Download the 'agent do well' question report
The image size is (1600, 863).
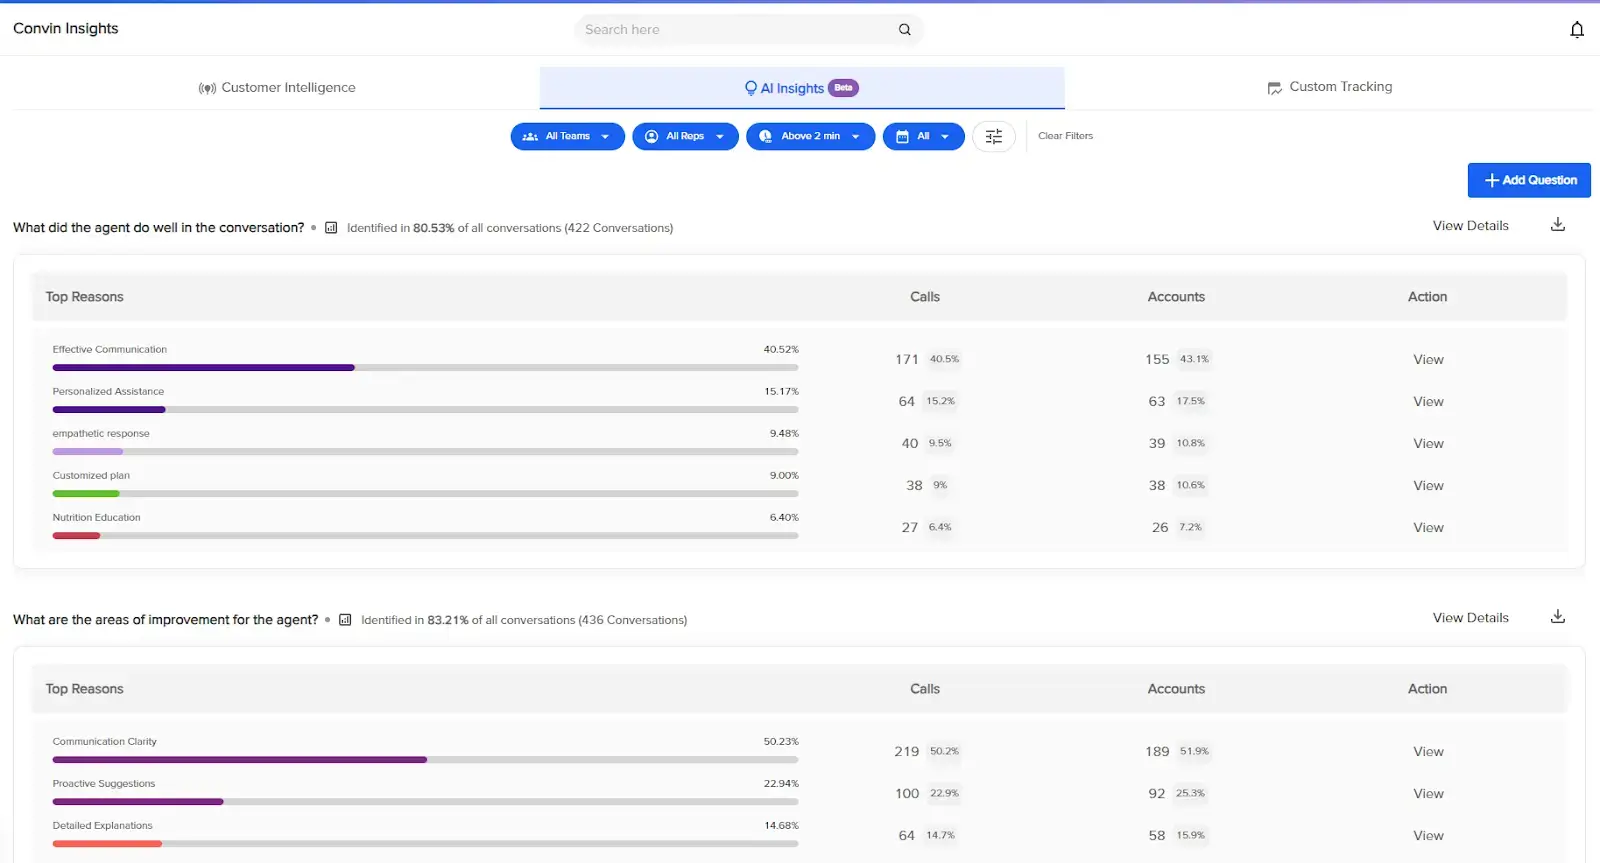pyautogui.click(x=1558, y=225)
